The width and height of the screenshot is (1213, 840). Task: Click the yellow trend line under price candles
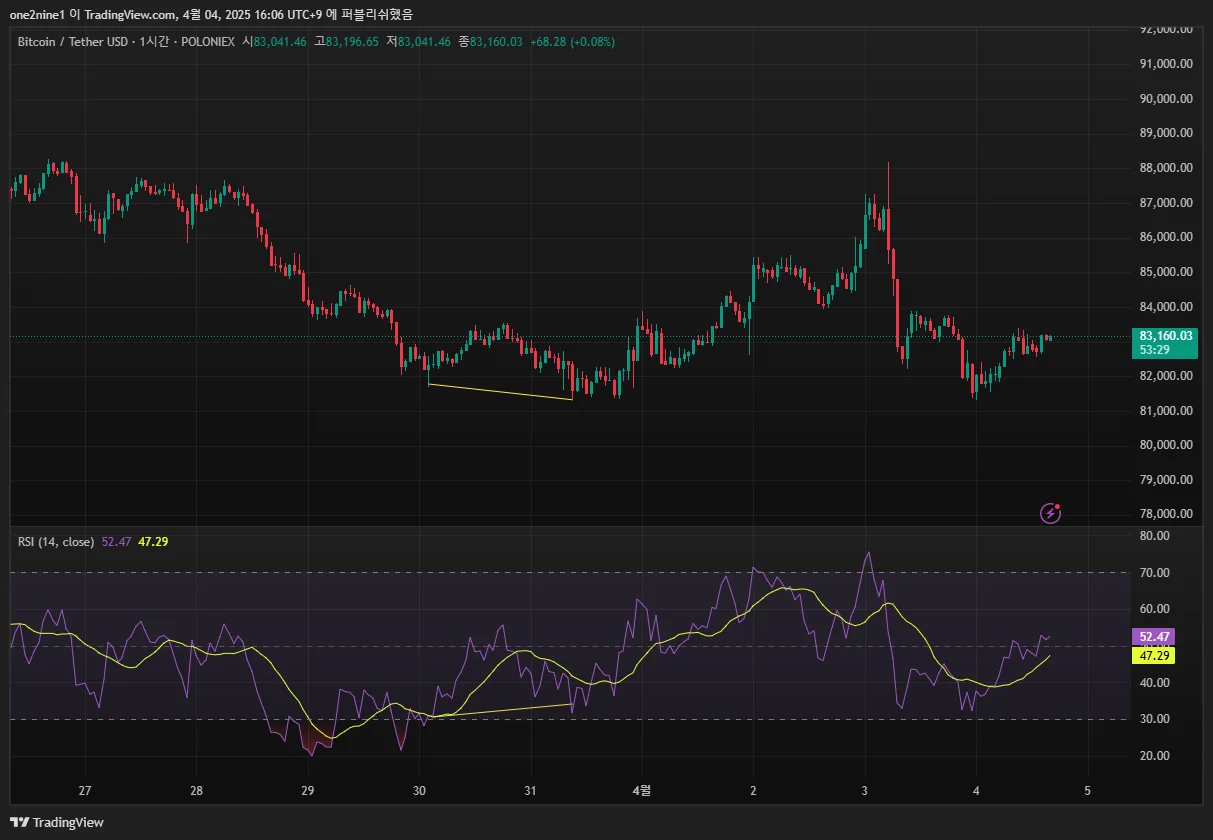coord(500,392)
